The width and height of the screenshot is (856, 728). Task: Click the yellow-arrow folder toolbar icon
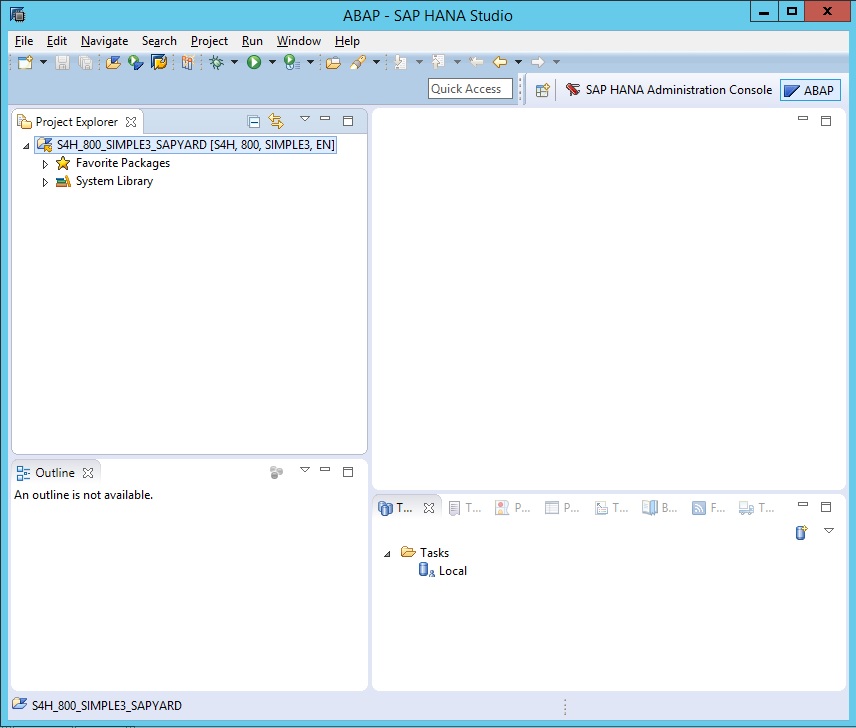click(159, 62)
